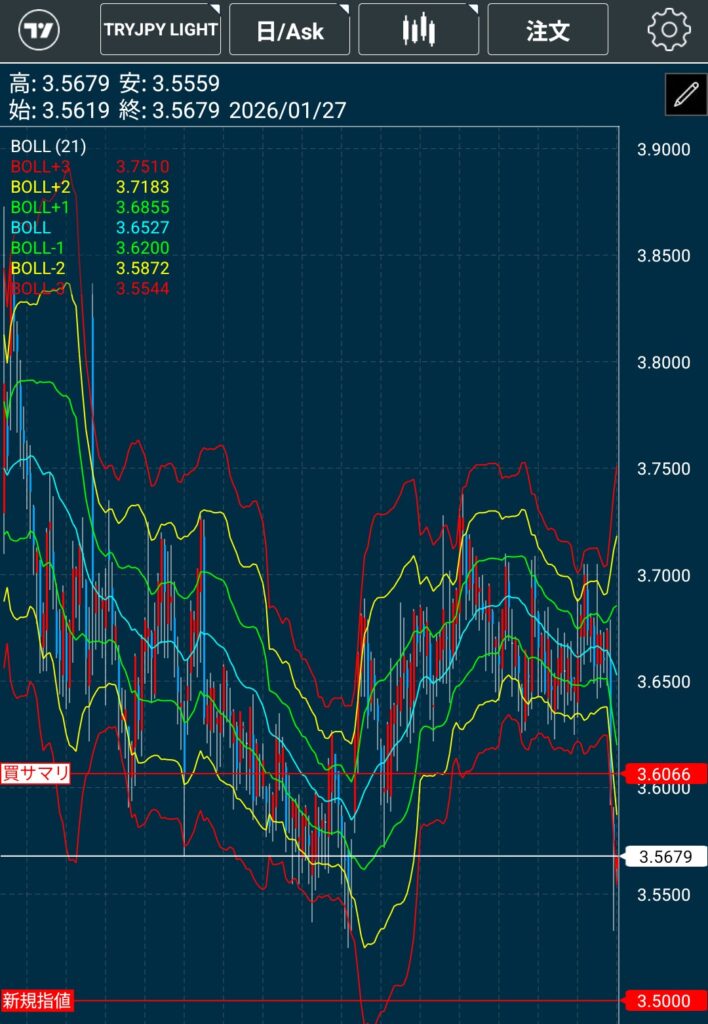Select the BOLL+3 legend entry

coord(39,166)
